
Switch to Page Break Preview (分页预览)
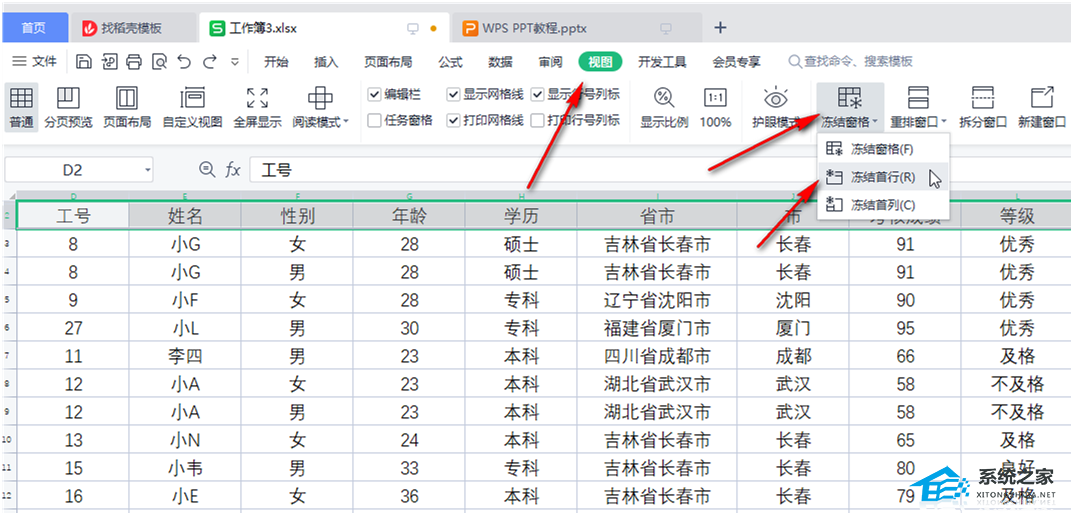point(68,107)
